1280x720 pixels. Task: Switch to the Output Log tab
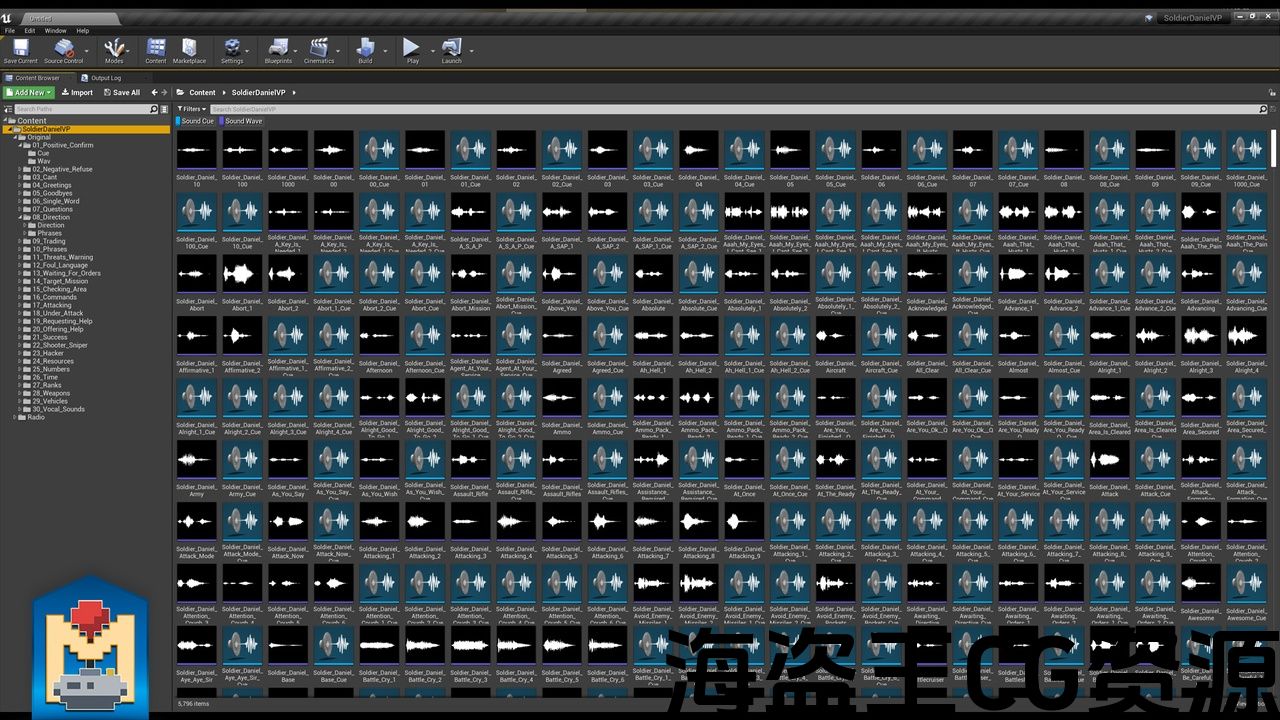(105, 78)
